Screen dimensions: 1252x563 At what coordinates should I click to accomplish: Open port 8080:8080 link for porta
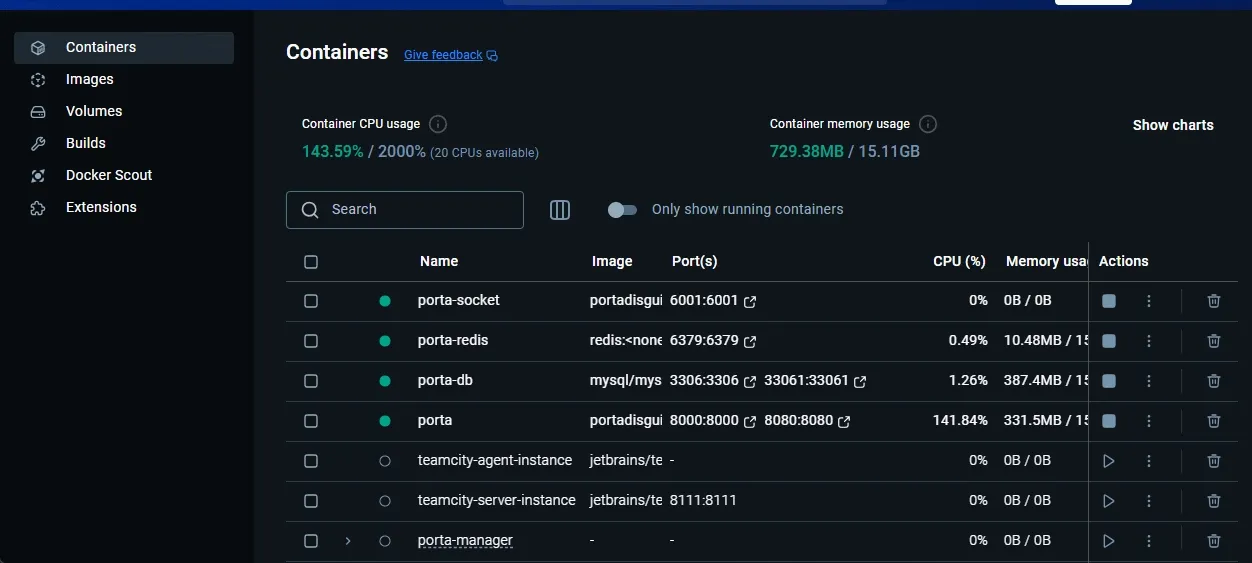[x=807, y=421]
